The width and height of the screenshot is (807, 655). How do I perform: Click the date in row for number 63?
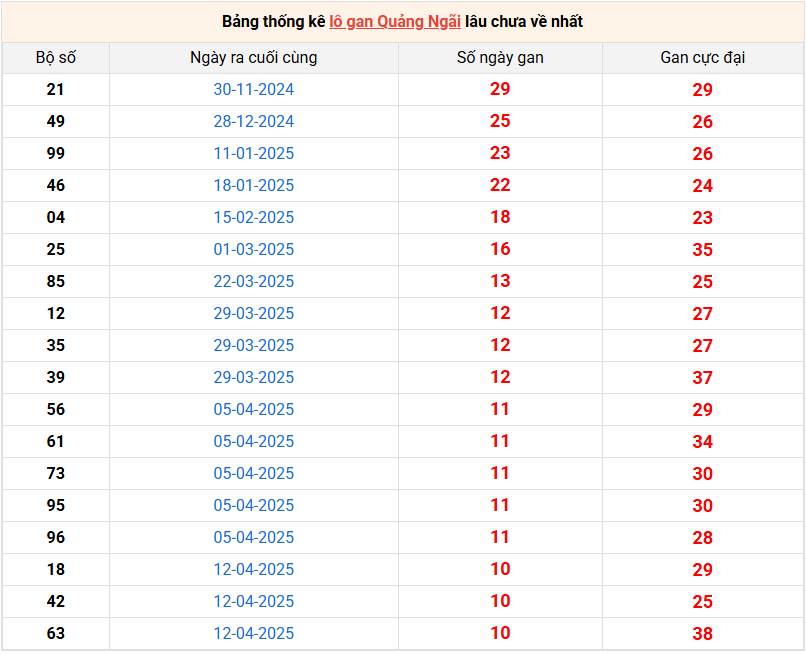coord(253,634)
